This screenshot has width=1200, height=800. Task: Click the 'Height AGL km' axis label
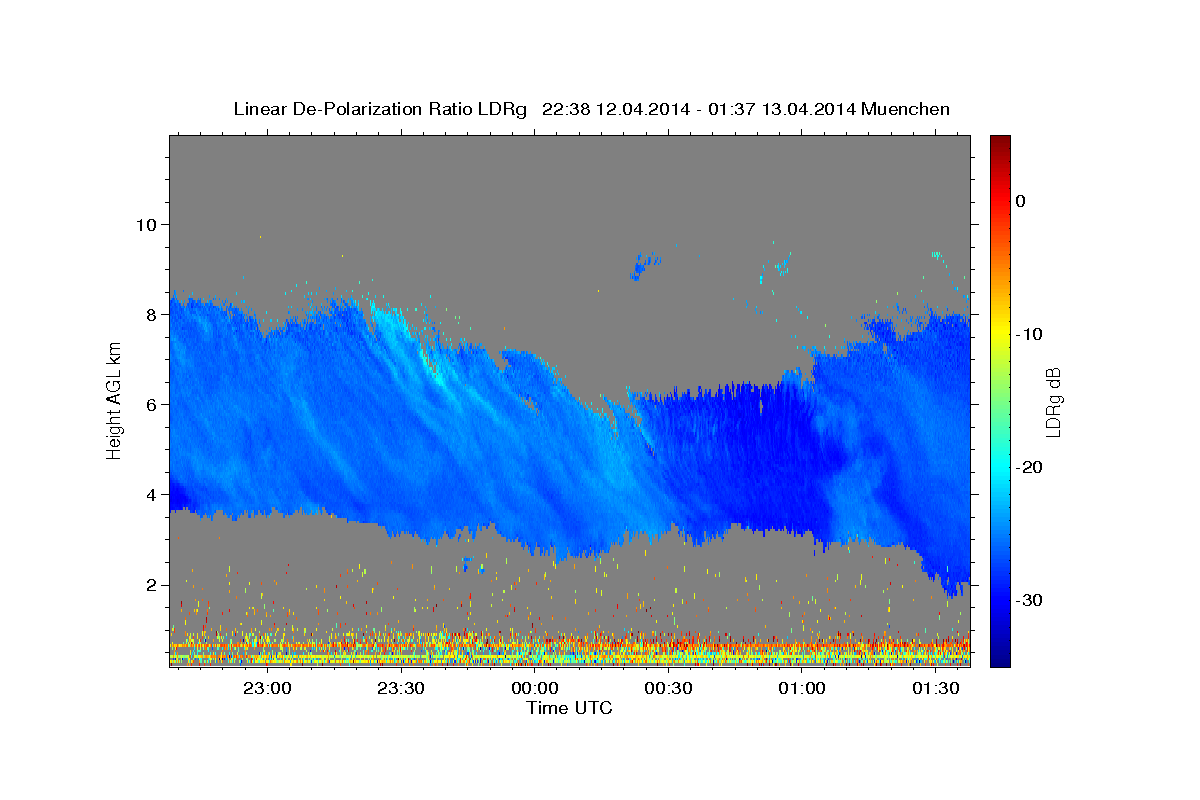pyautogui.click(x=114, y=402)
